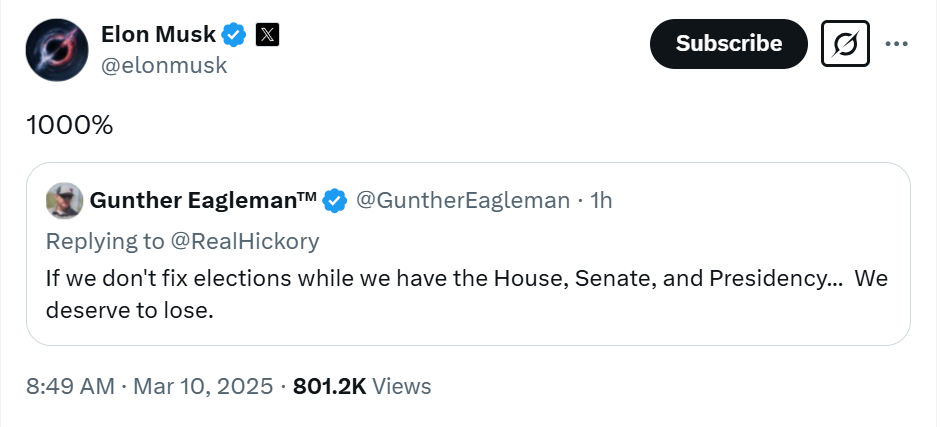The image size is (942, 427).
Task: Click the 1h timestamp on quoted post
Action: click(x=601, y=201)
